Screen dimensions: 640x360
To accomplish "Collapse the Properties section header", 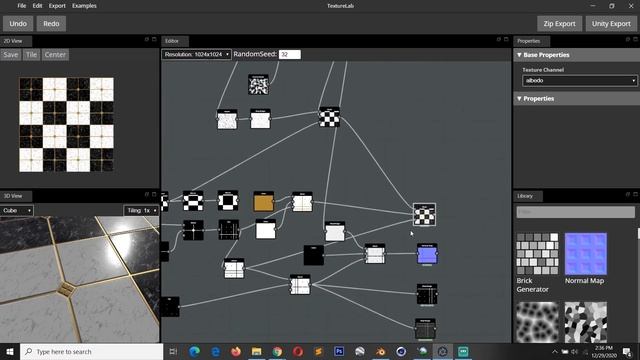I will (x=576, y=98).
